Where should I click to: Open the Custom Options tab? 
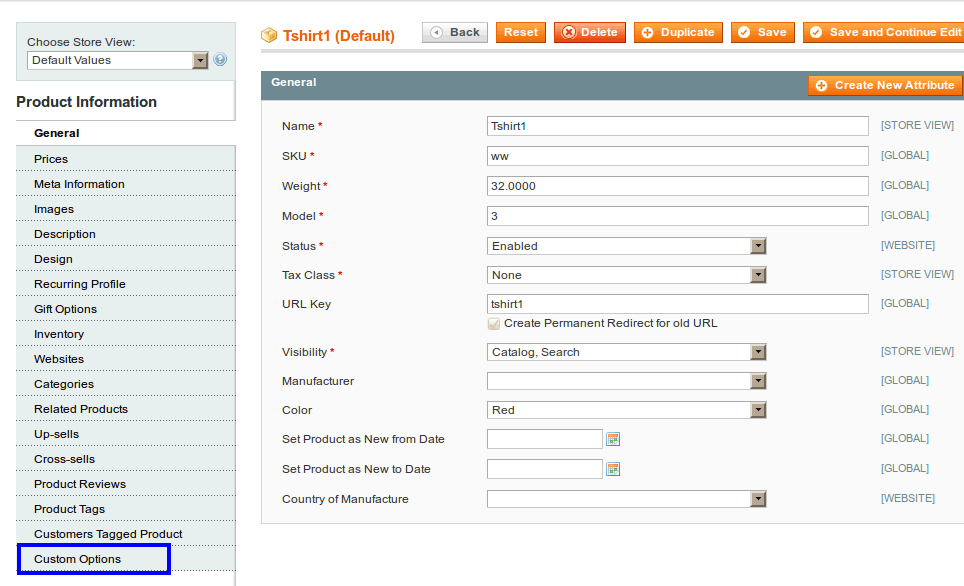[x=78, y=559]
